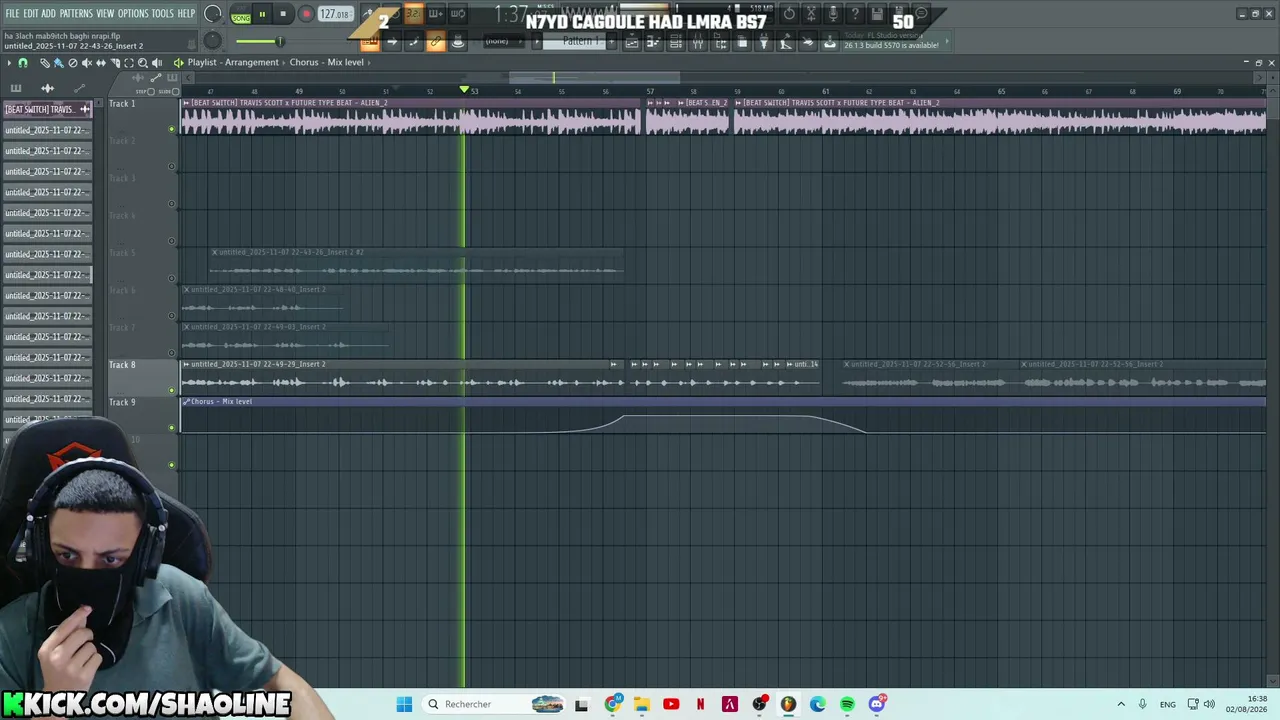
Task: Open Spotify from the taskbar
Action: (847, 704)
